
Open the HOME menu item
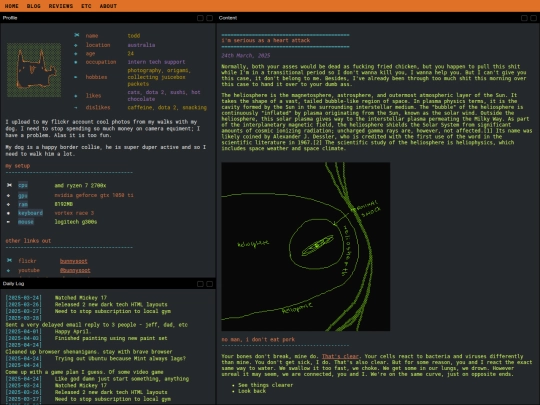pyautogui.click(x=11, y=6)
